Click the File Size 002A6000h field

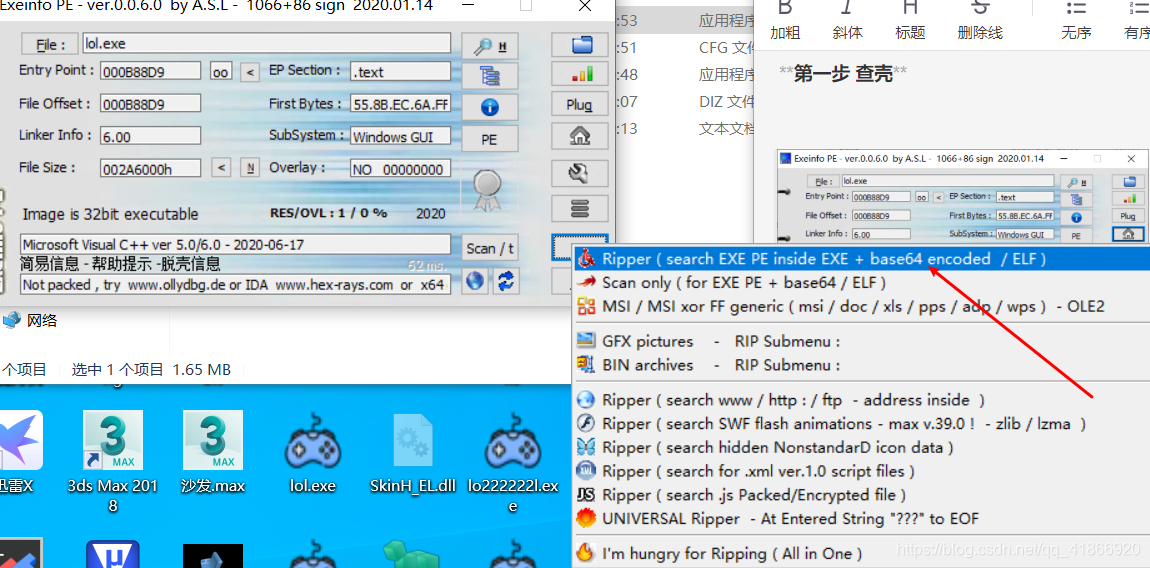pyautogui.click(x=150, y=168)
